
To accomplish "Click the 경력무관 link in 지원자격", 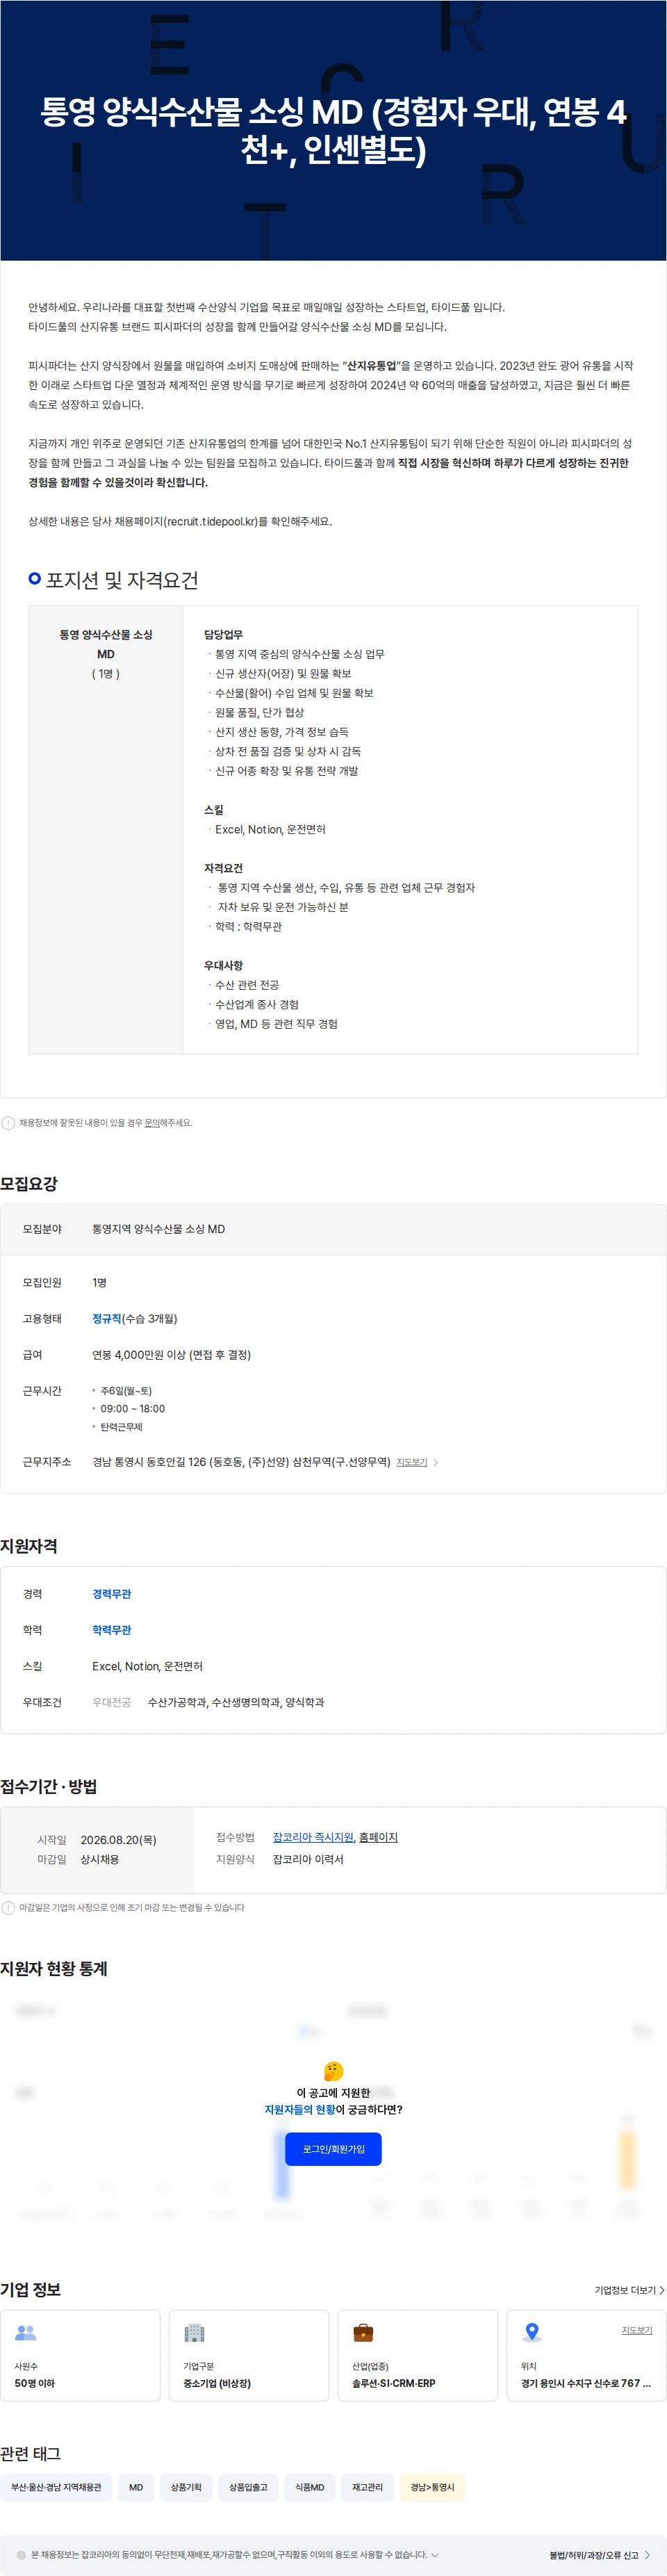I will (x=112, y=1594).
